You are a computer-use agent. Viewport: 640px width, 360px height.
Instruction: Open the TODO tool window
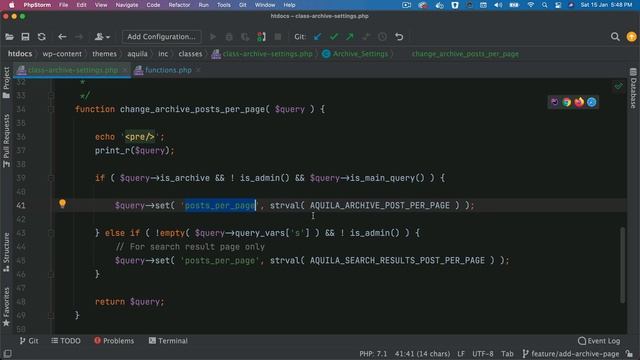point(66,341)
